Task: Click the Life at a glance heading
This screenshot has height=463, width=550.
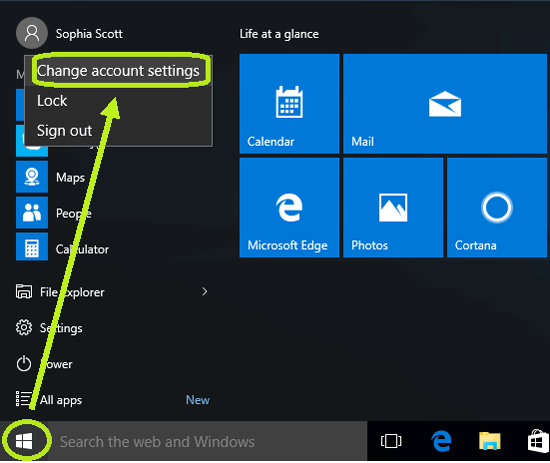Action: point(279,34)
